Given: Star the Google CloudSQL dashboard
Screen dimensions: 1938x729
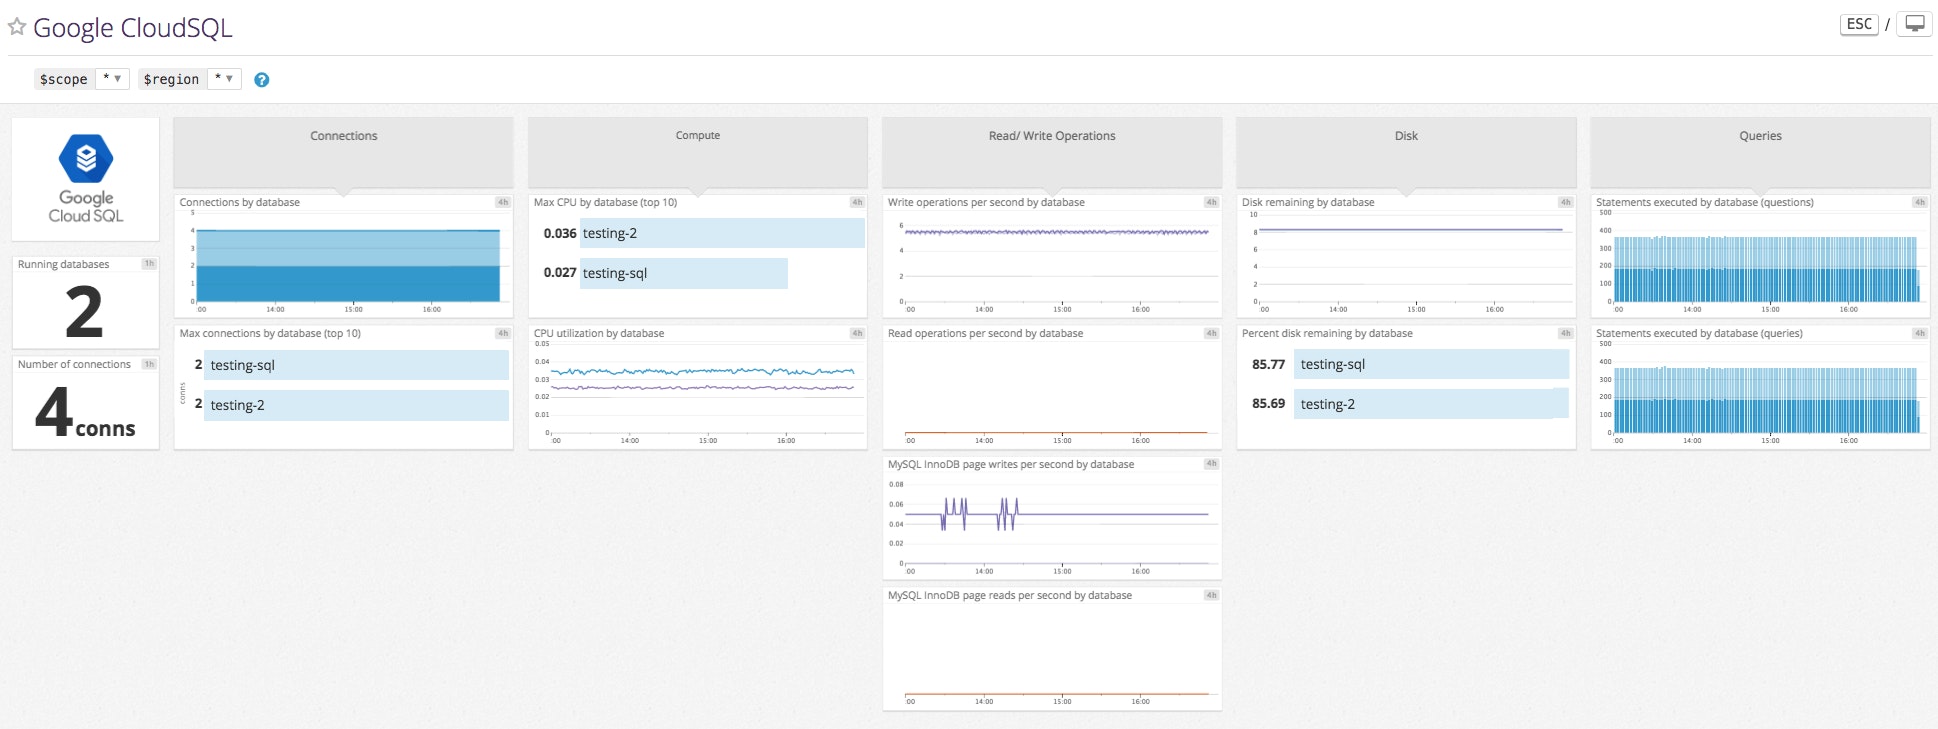Looking at the screenshot, I should (17, 28).
